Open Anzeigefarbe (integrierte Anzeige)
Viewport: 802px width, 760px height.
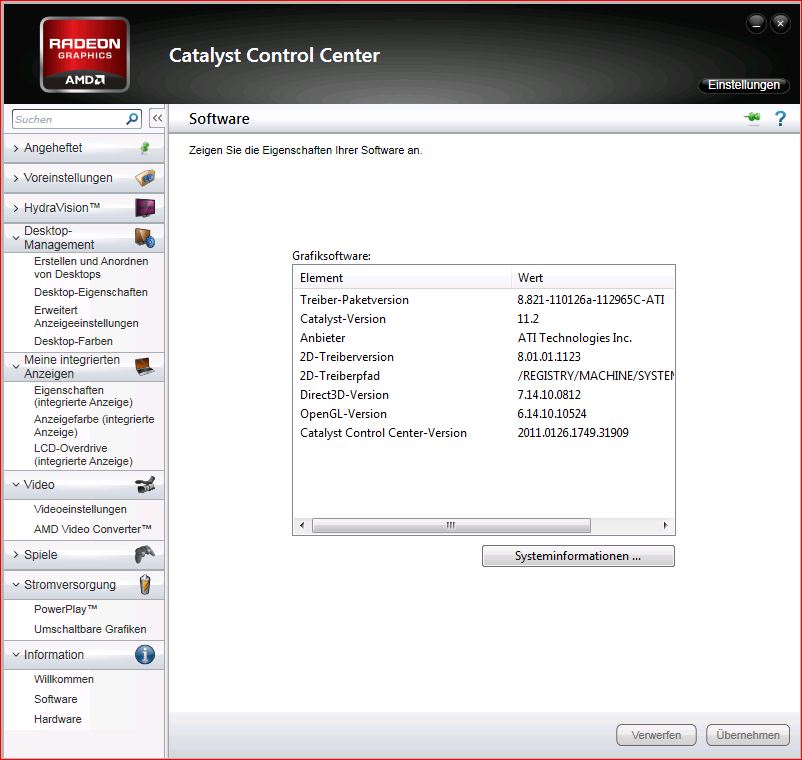94,426
